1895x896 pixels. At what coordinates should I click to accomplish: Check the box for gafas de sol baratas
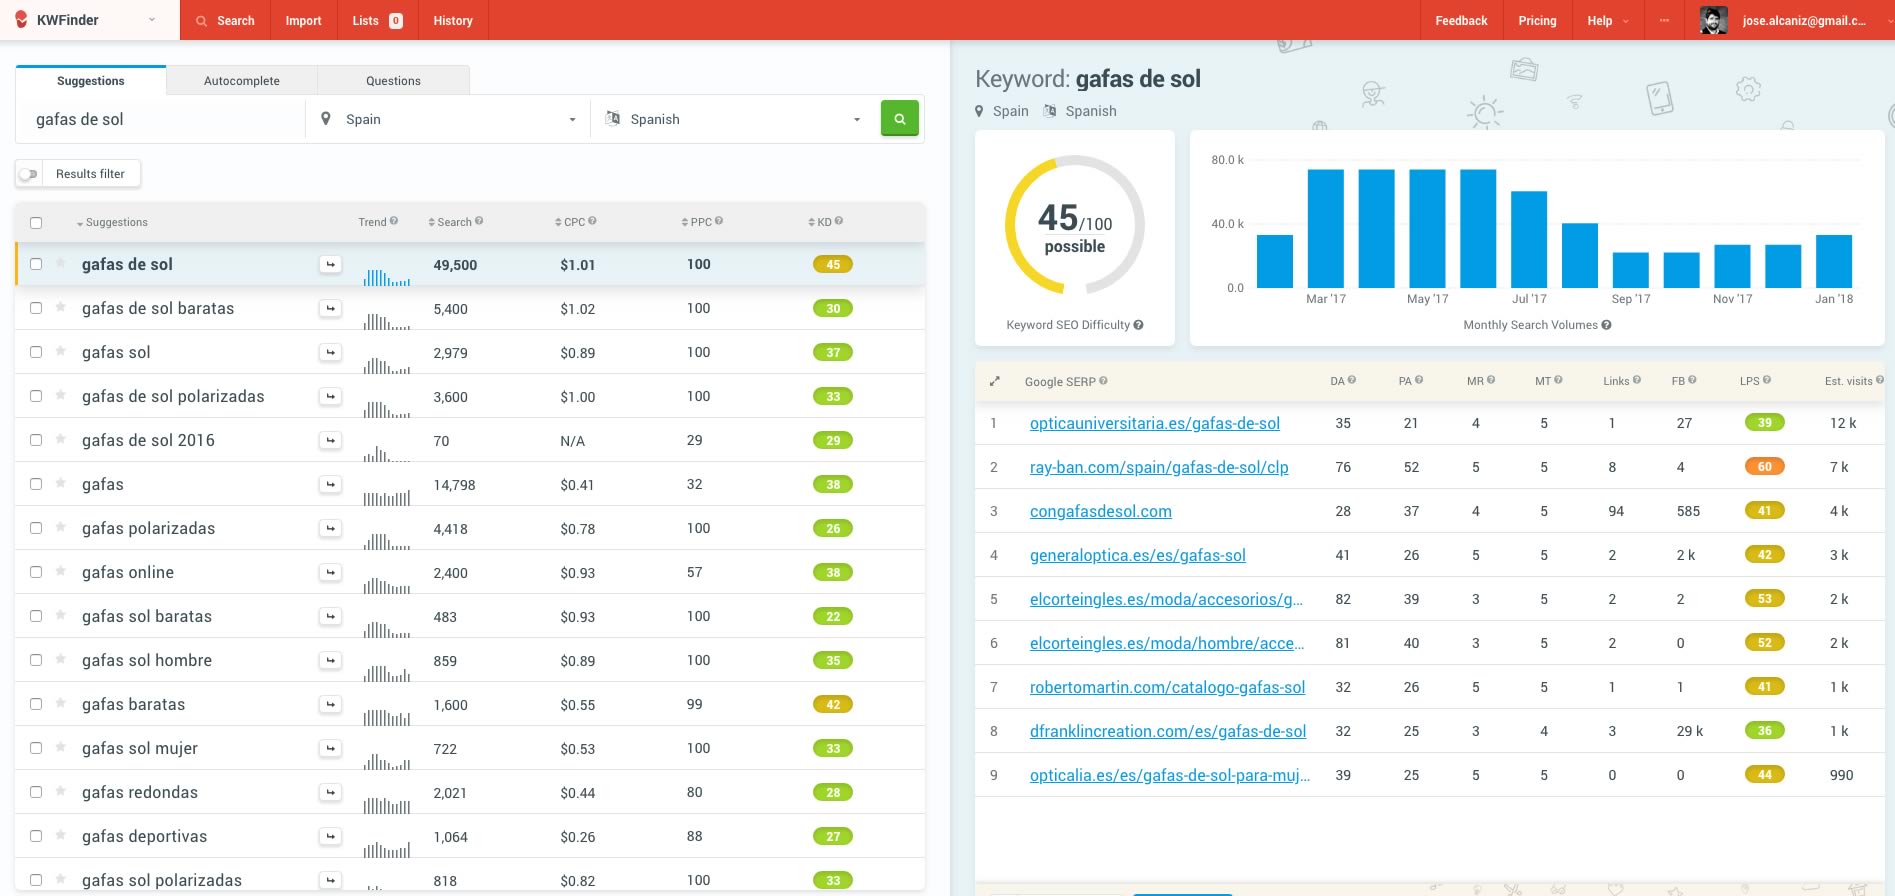point(36,308)
